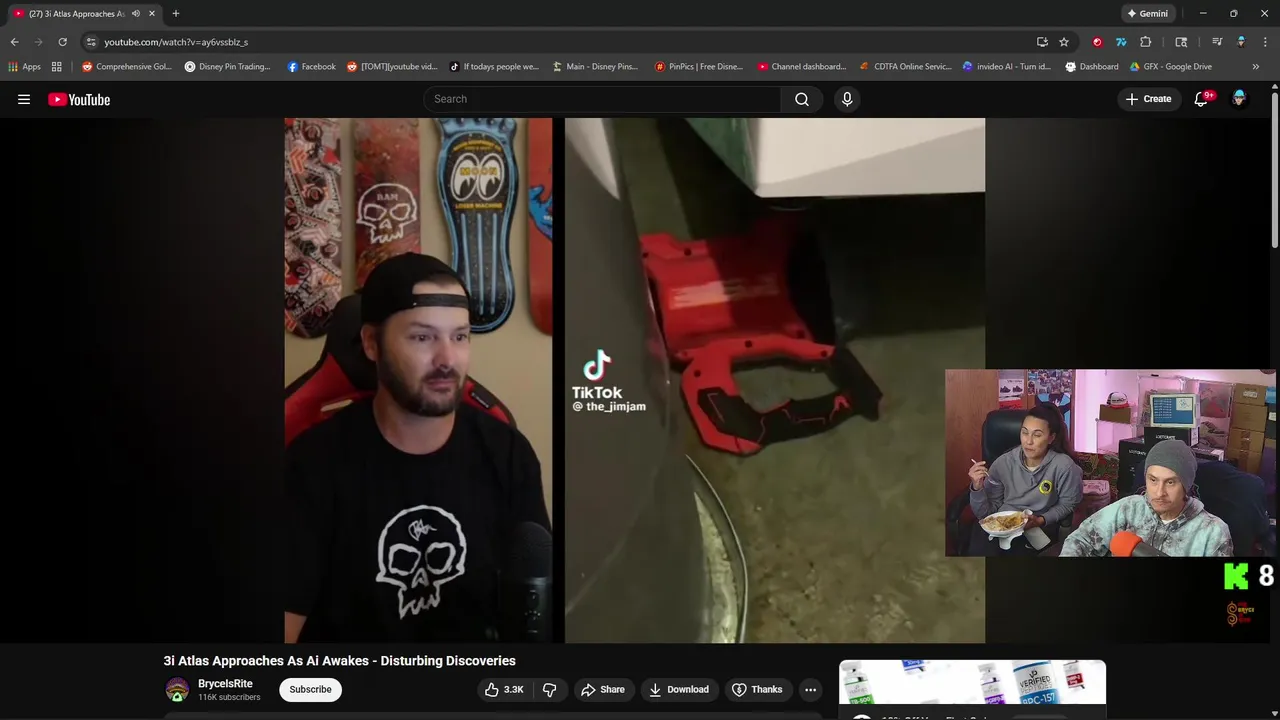Click the Thanks button
The height and width of the screenshot is (720, 1280).
(757, 689)
